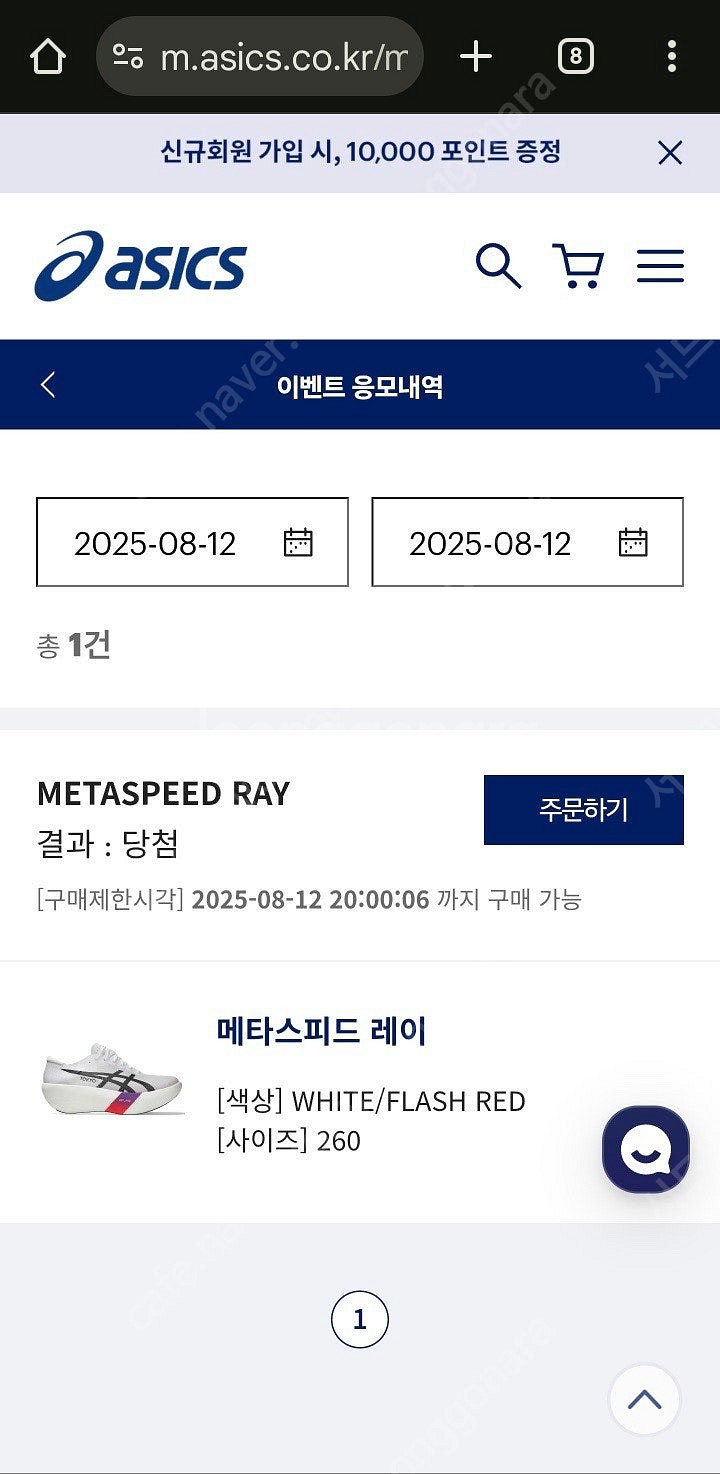Image resolution: width=720 pixels, height=1474 pixels.
Task: Open the start date calendar picker
Action: point(298,542)
